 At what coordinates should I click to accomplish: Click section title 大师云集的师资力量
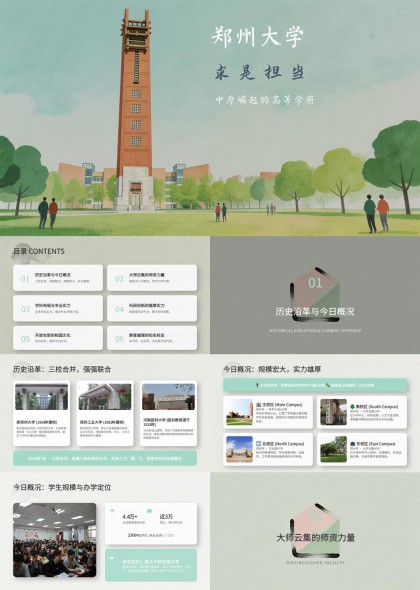(x=315, y=538)
